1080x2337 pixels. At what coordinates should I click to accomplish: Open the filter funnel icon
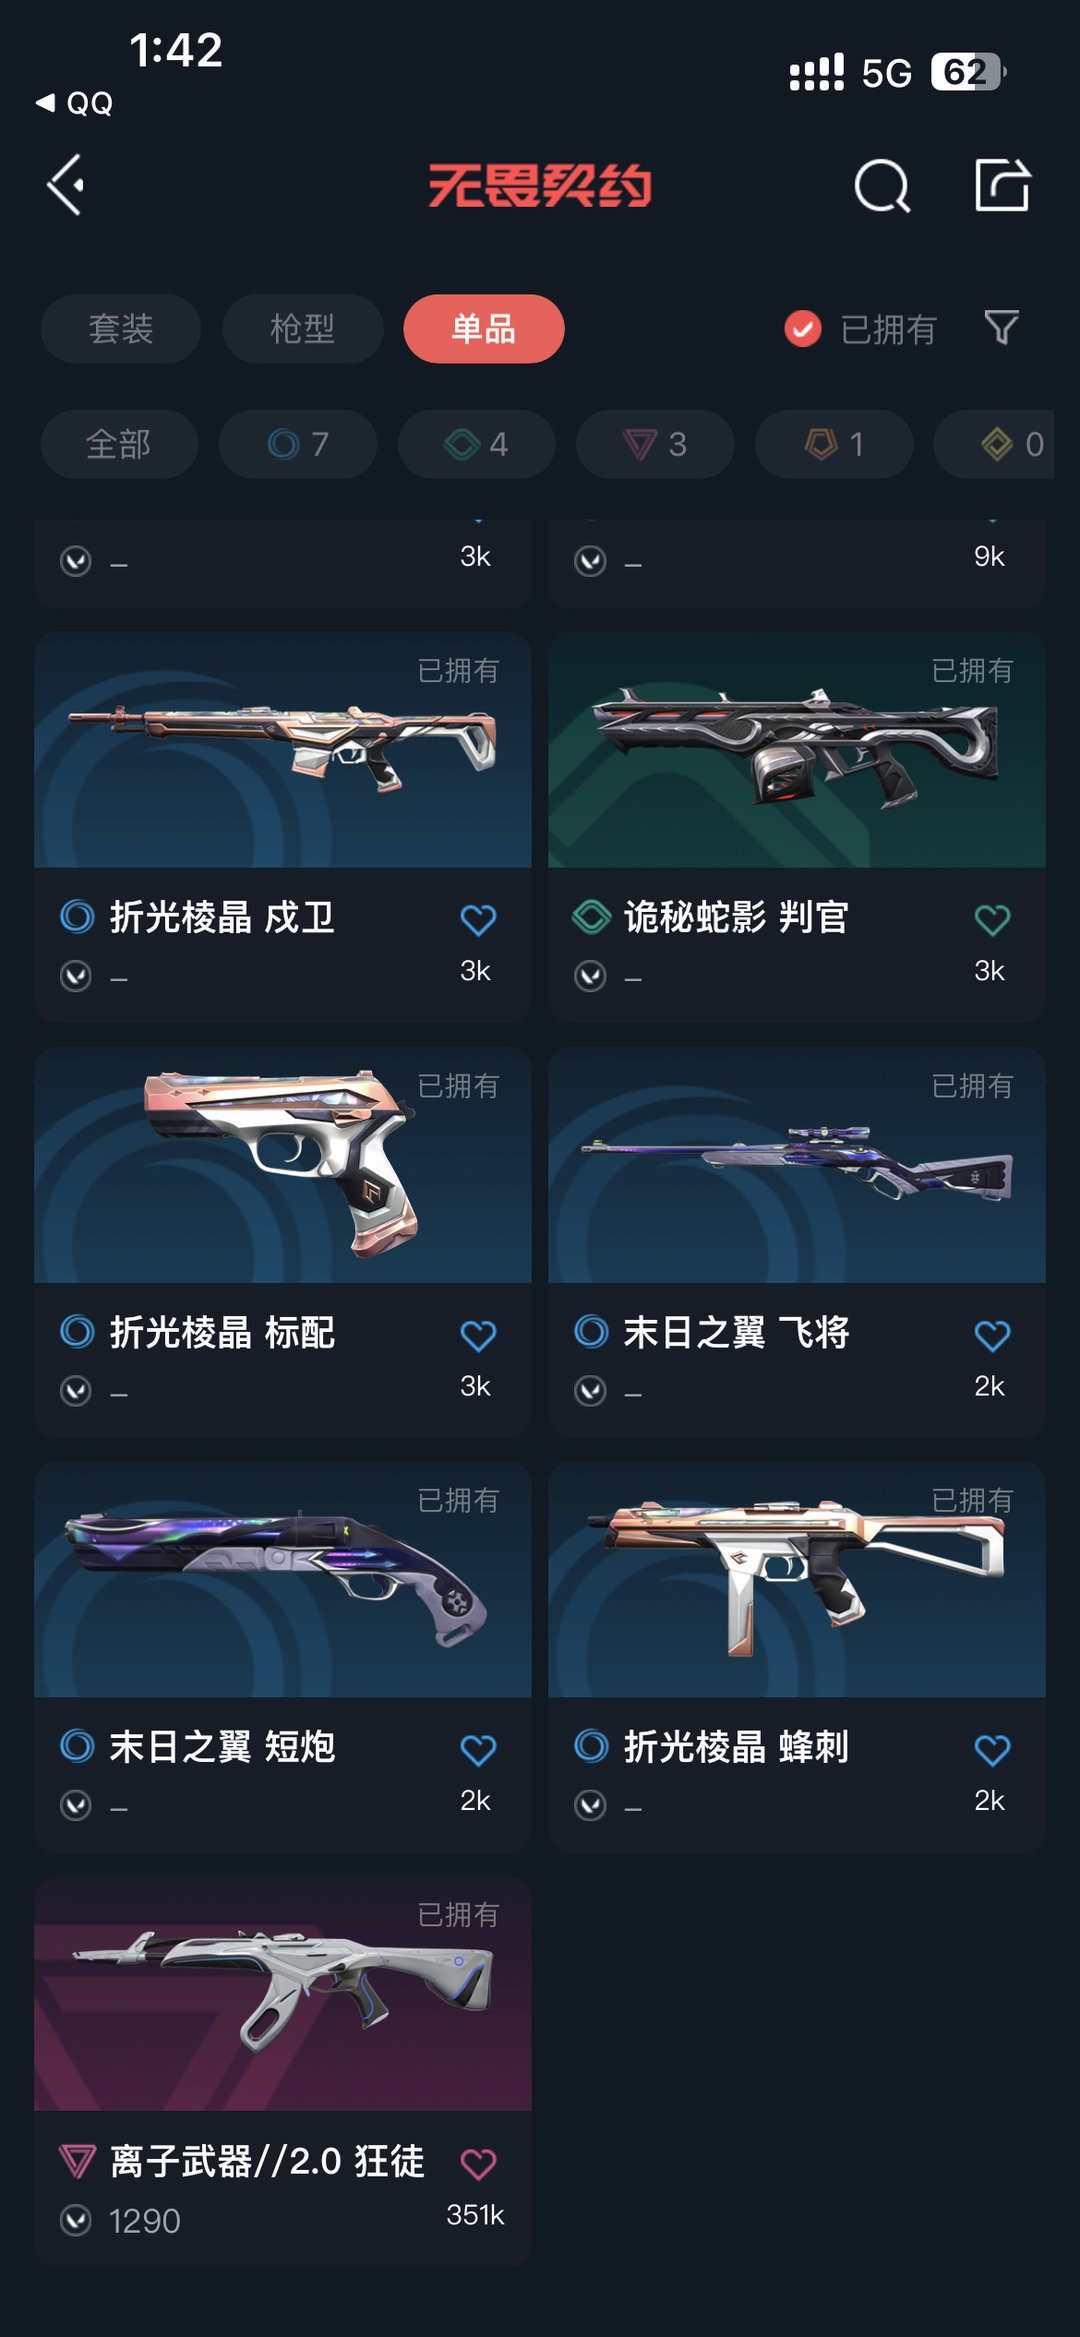point(1001,328)
